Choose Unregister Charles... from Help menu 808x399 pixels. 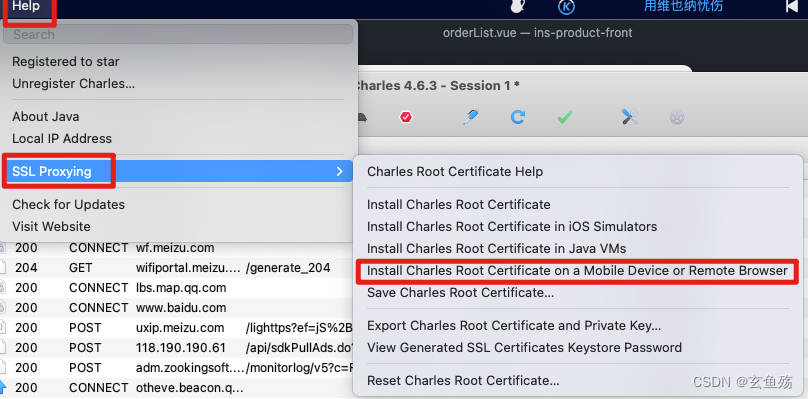(x=74, y=84)
